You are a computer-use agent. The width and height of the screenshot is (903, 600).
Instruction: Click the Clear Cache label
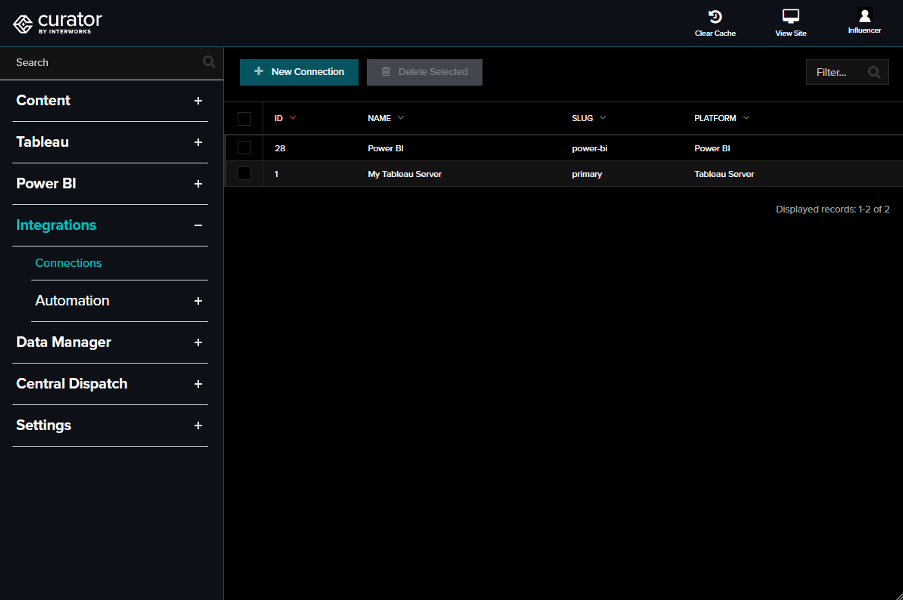click(x=715, y=33)
